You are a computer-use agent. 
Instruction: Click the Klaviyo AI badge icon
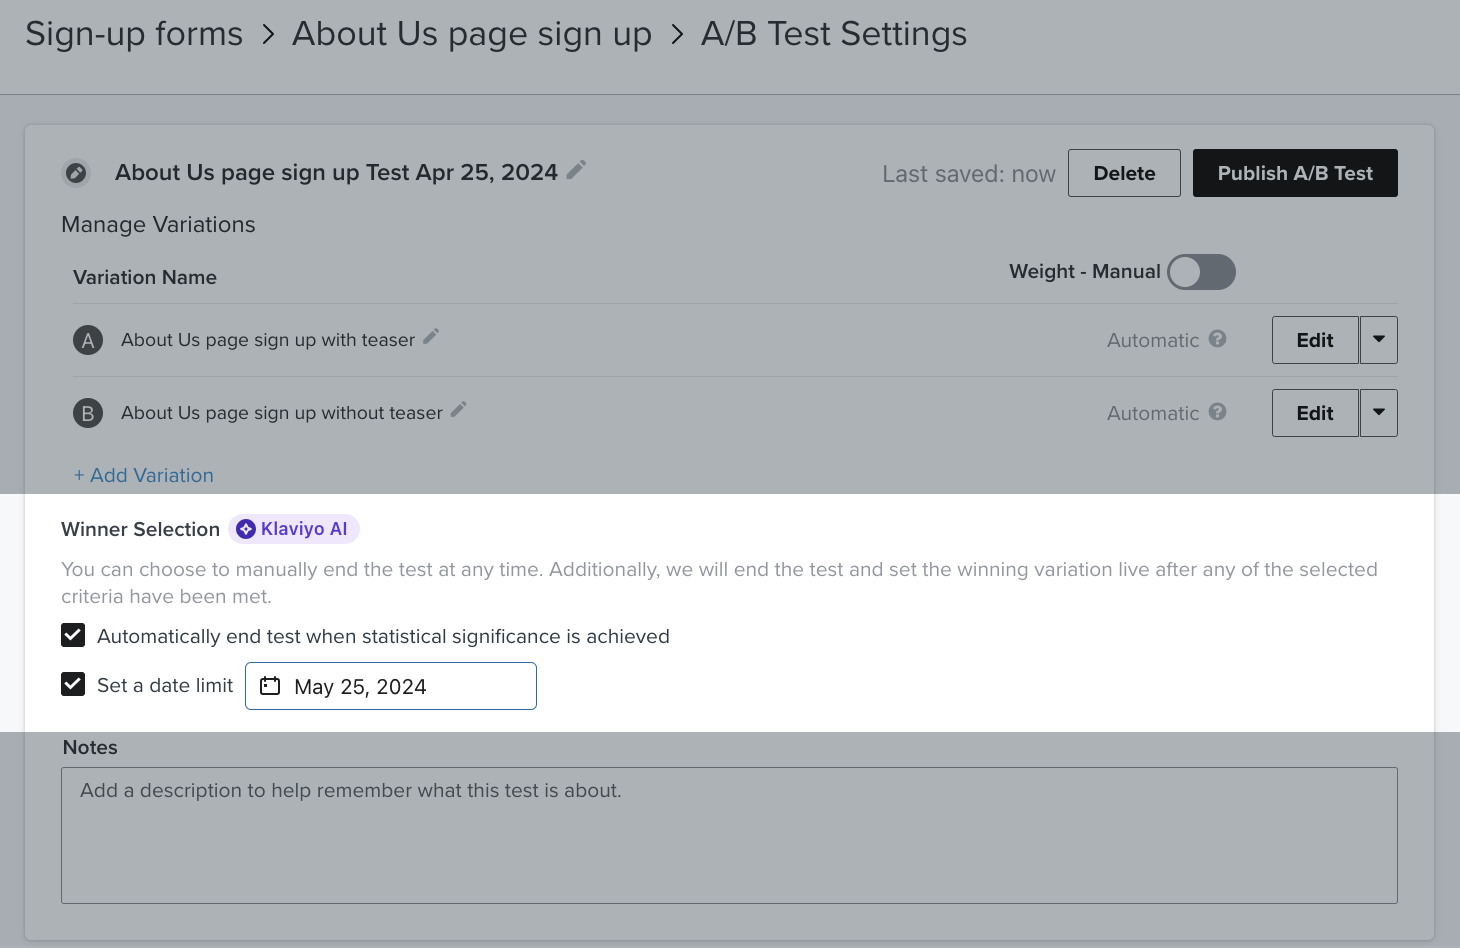[246, 529]
